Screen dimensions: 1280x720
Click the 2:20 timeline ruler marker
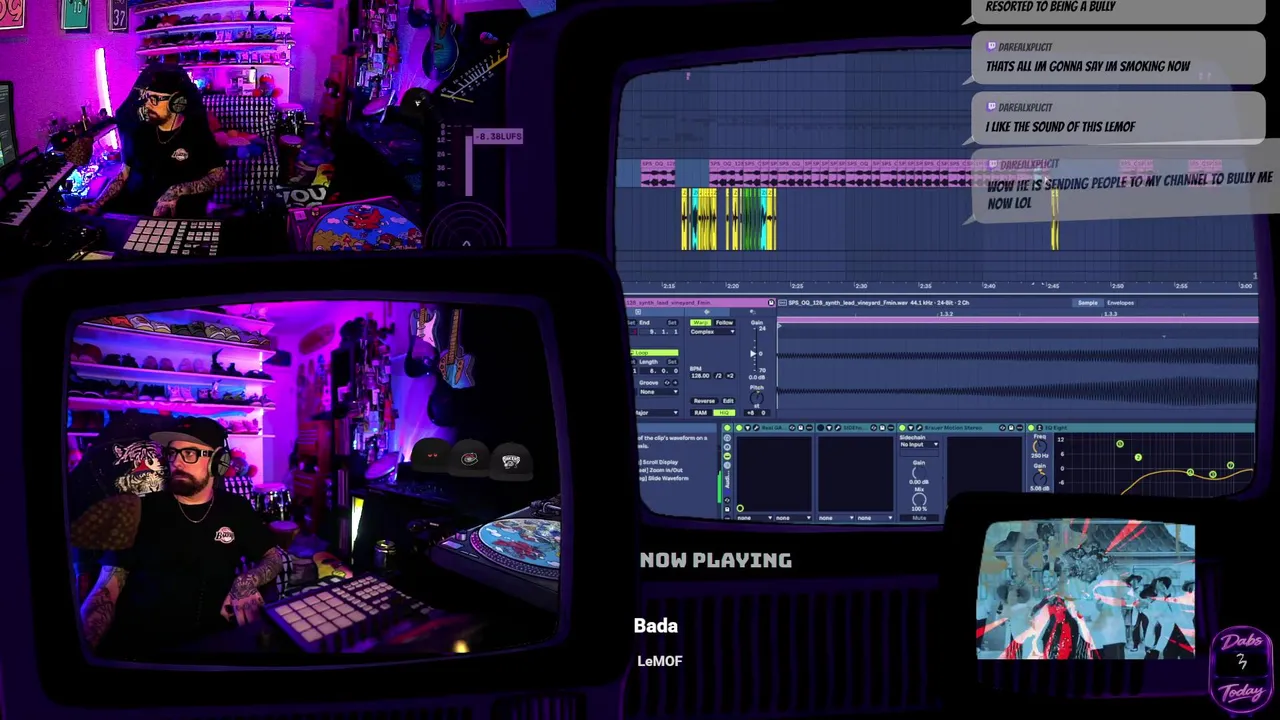point(733,286)
